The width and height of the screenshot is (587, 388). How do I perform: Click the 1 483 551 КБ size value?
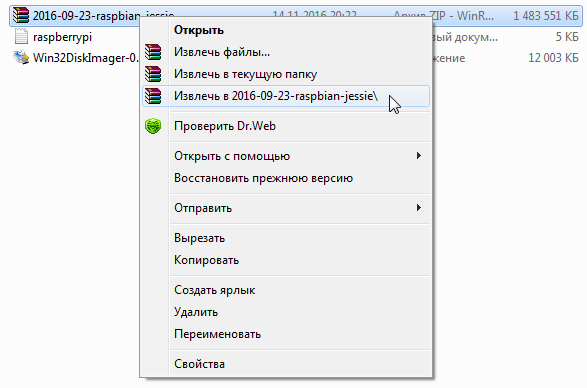coord(546,16)
